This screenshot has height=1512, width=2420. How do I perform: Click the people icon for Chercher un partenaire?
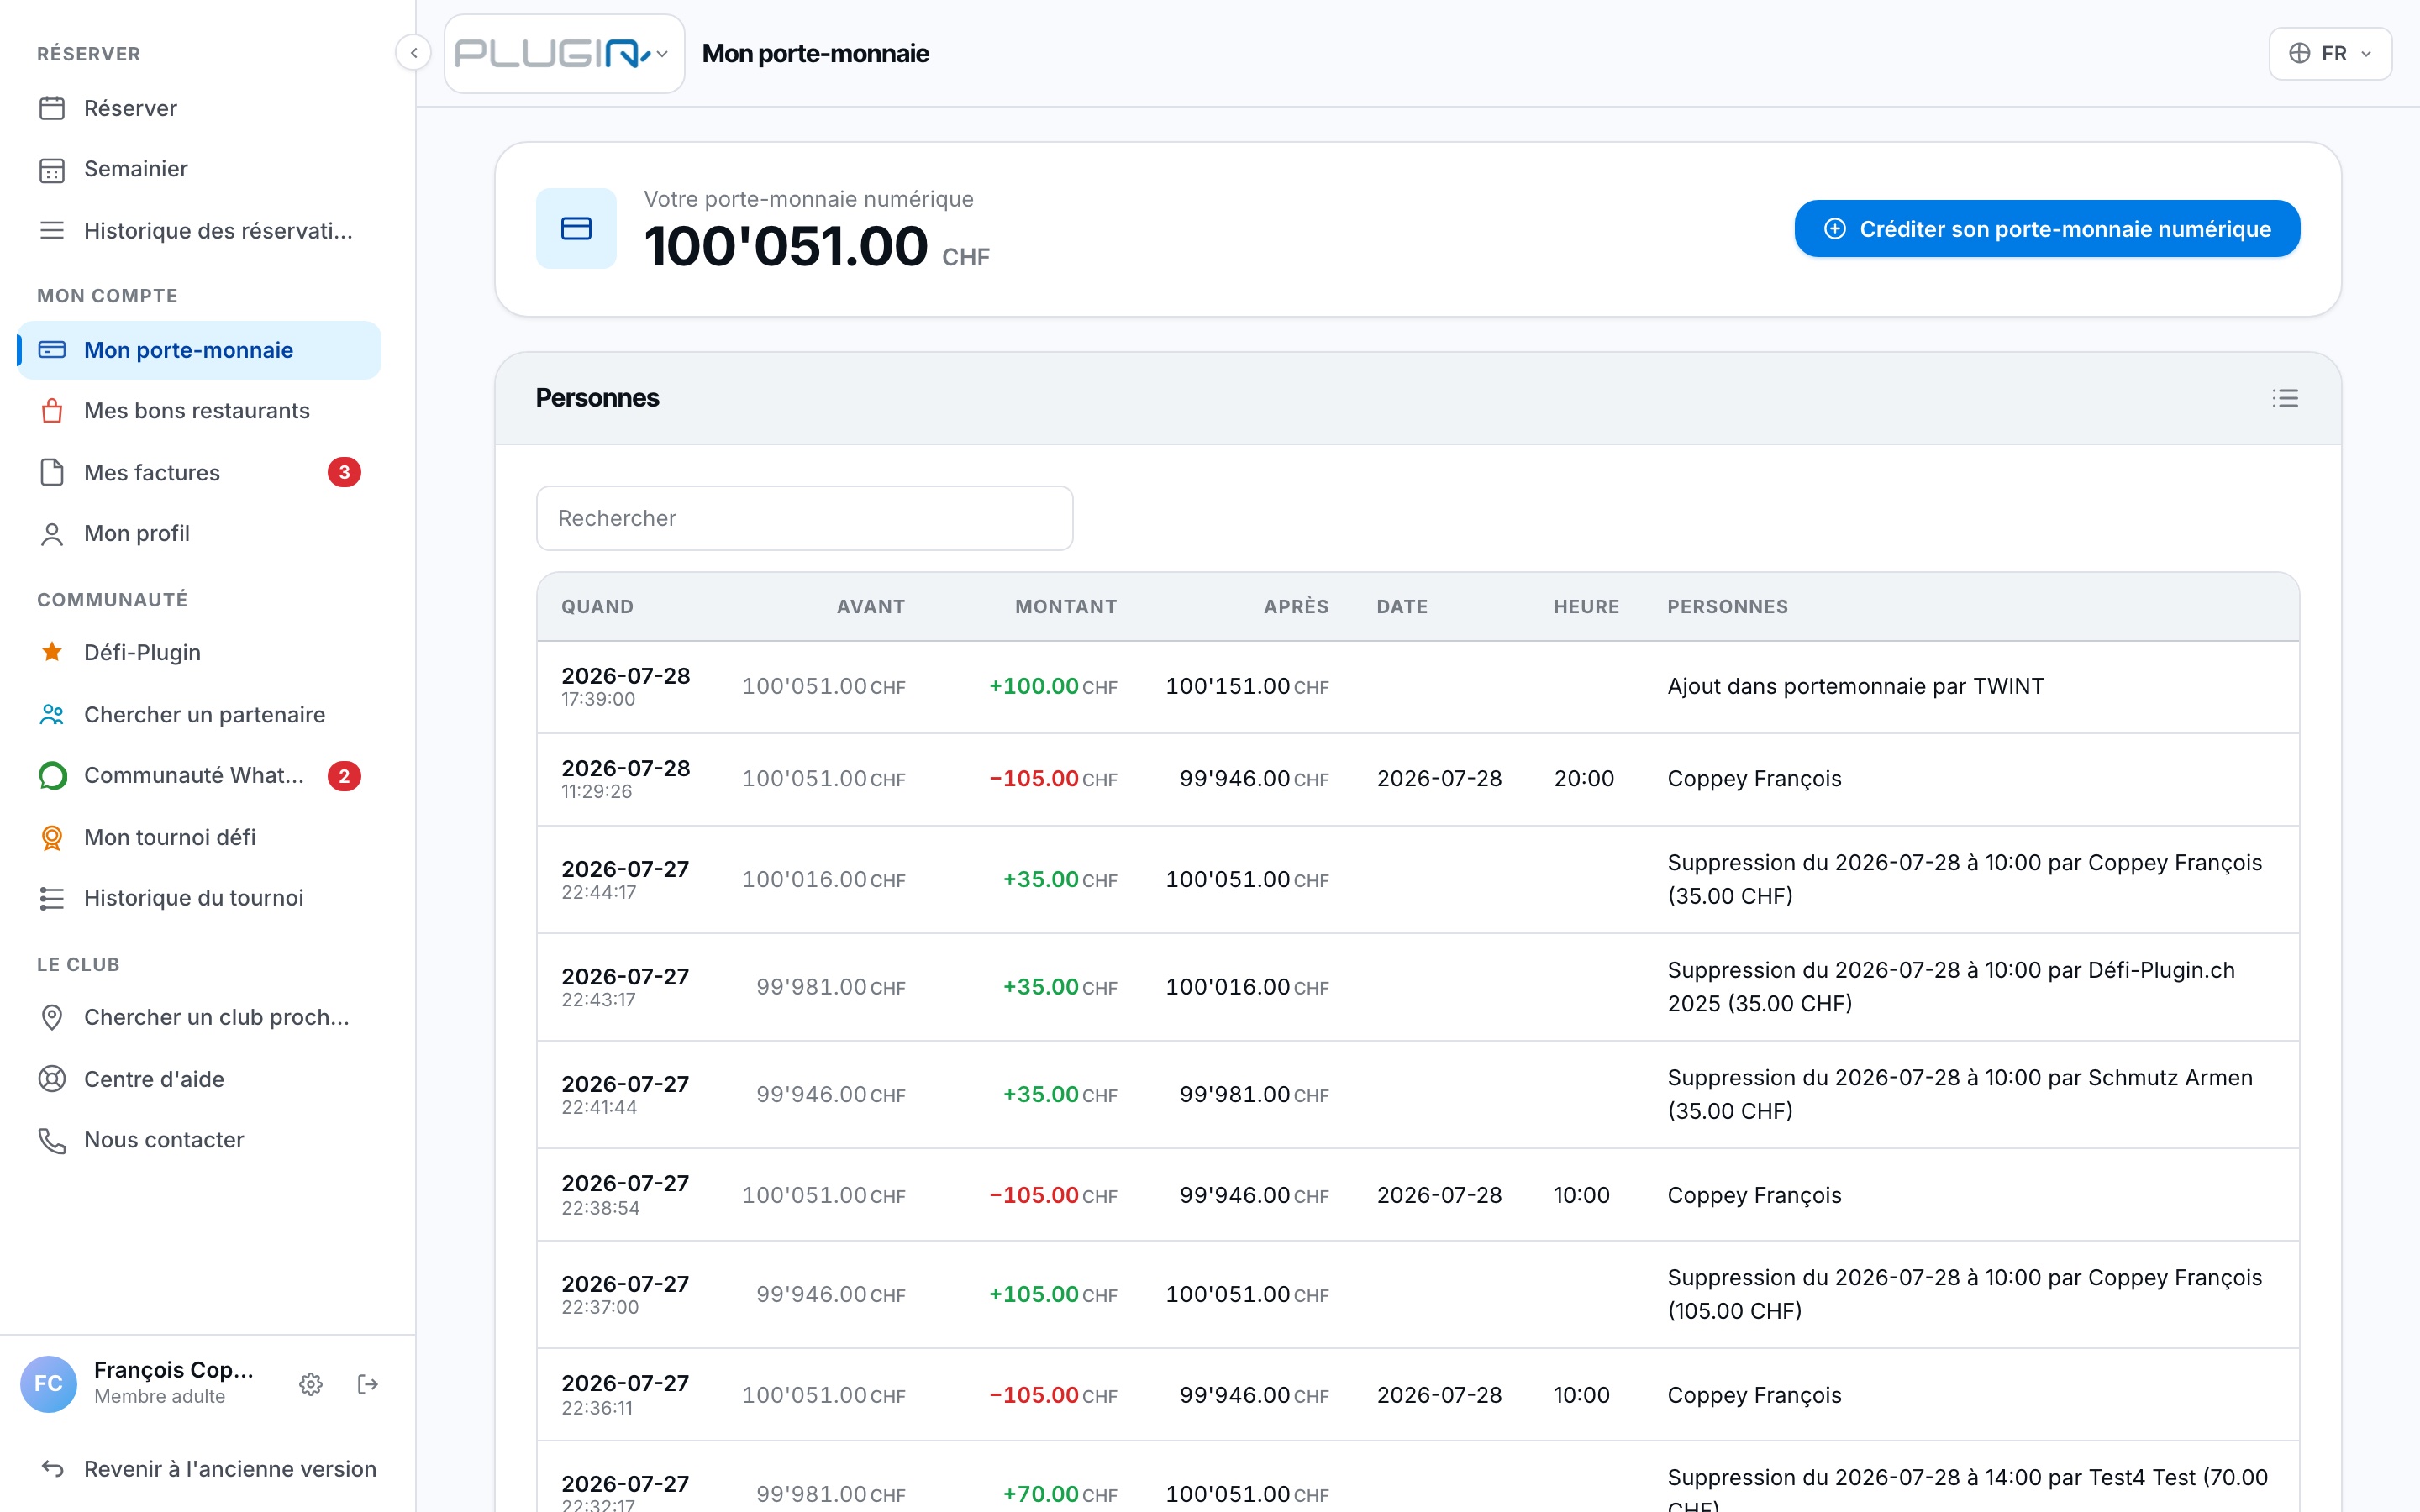52,714
